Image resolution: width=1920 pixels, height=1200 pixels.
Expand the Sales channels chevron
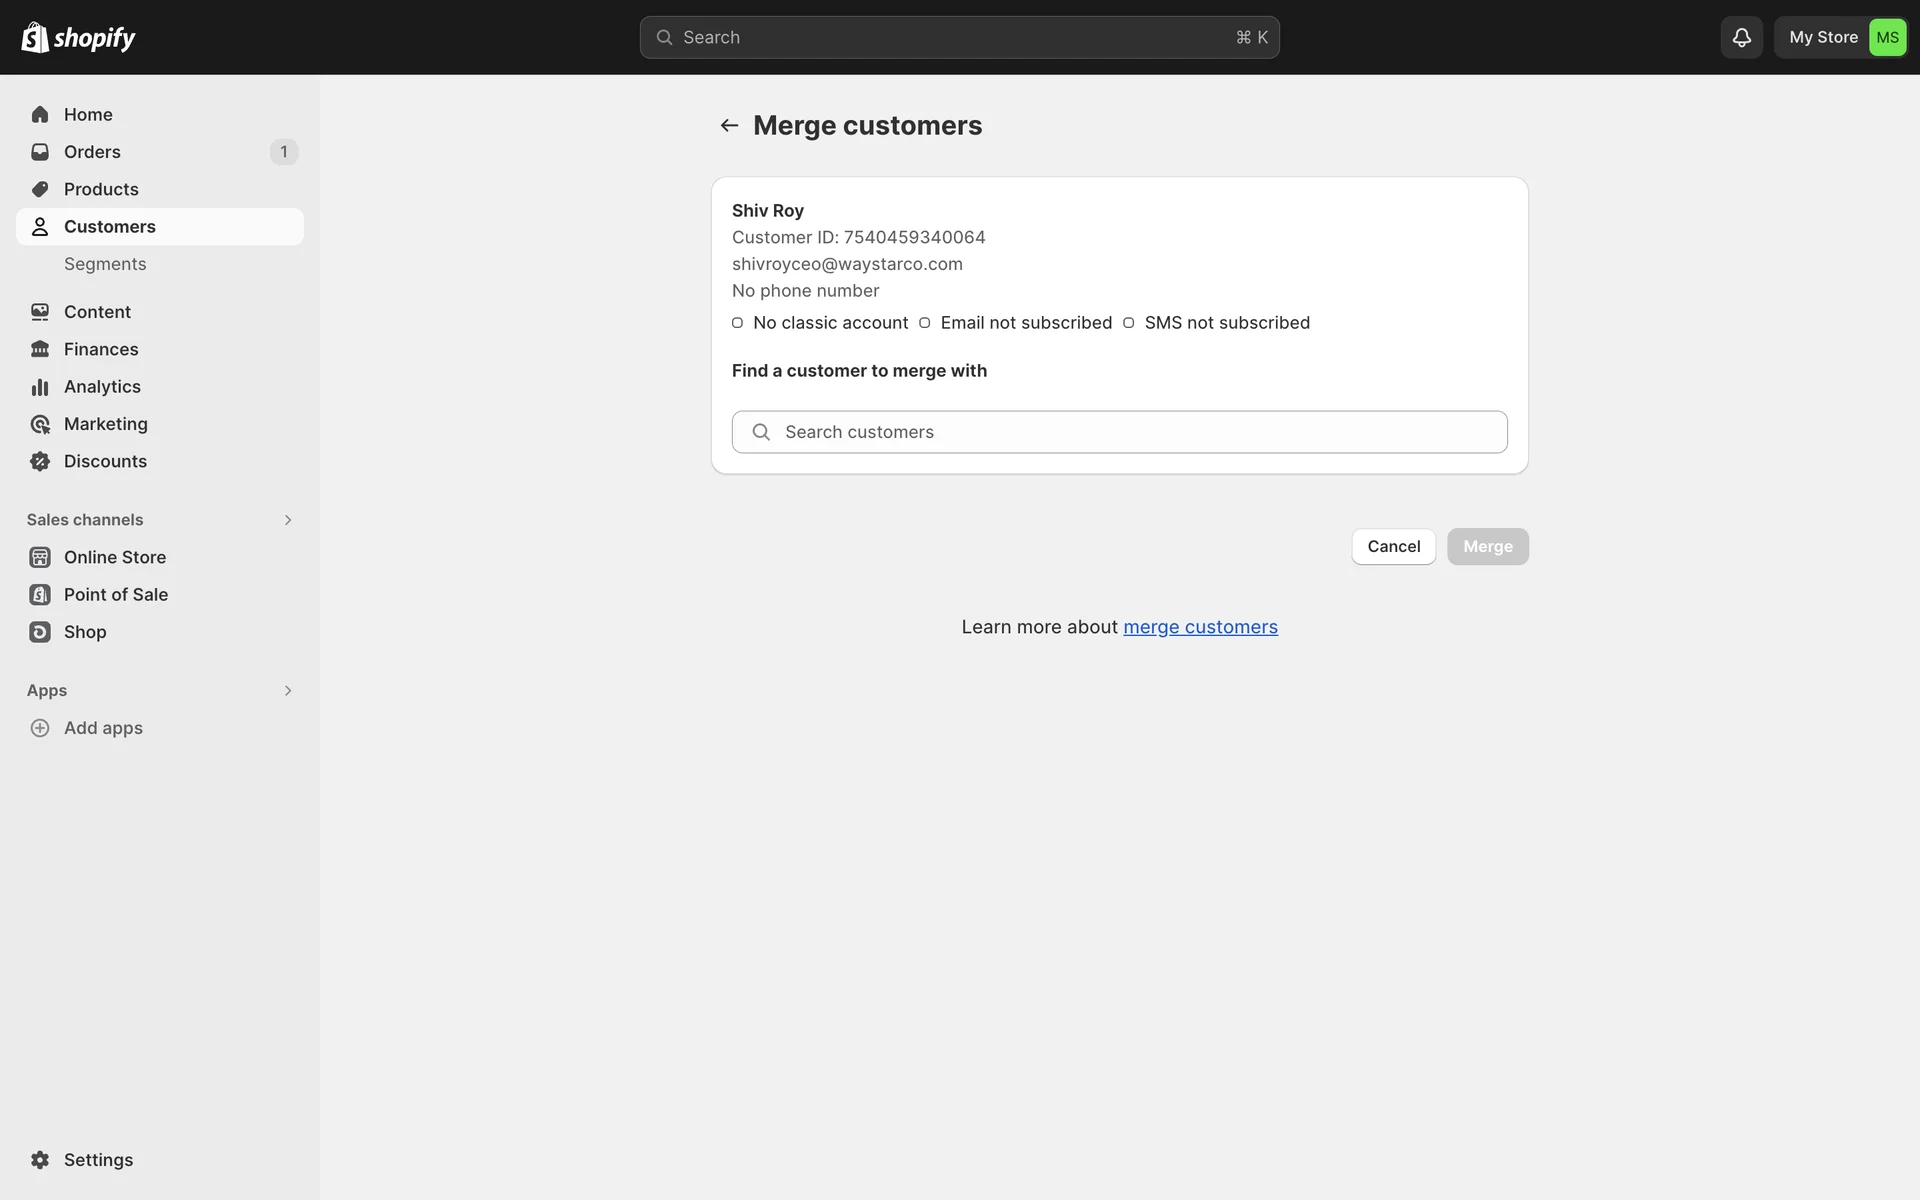(x=288, y=520)
